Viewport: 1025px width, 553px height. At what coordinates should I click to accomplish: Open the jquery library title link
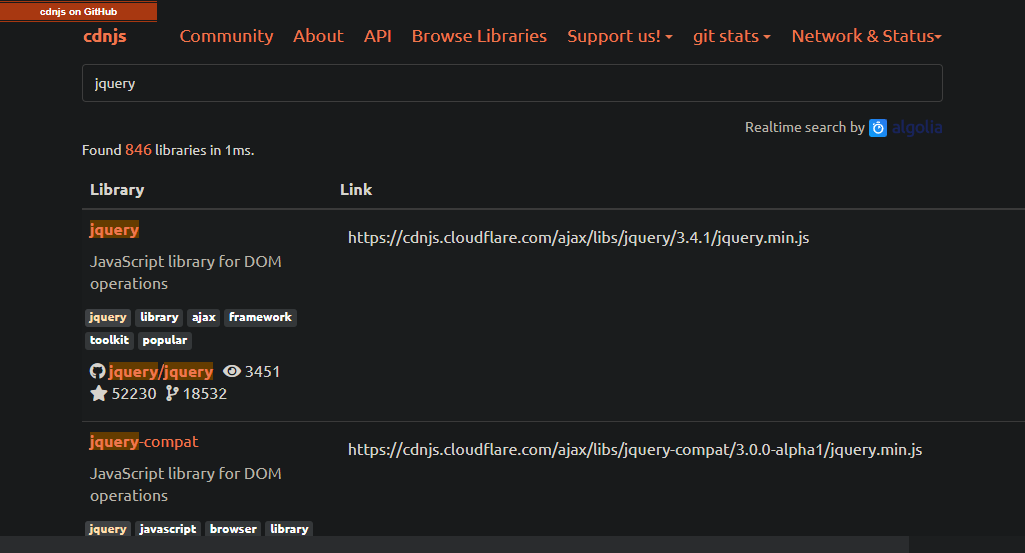[x=114, y=229]
